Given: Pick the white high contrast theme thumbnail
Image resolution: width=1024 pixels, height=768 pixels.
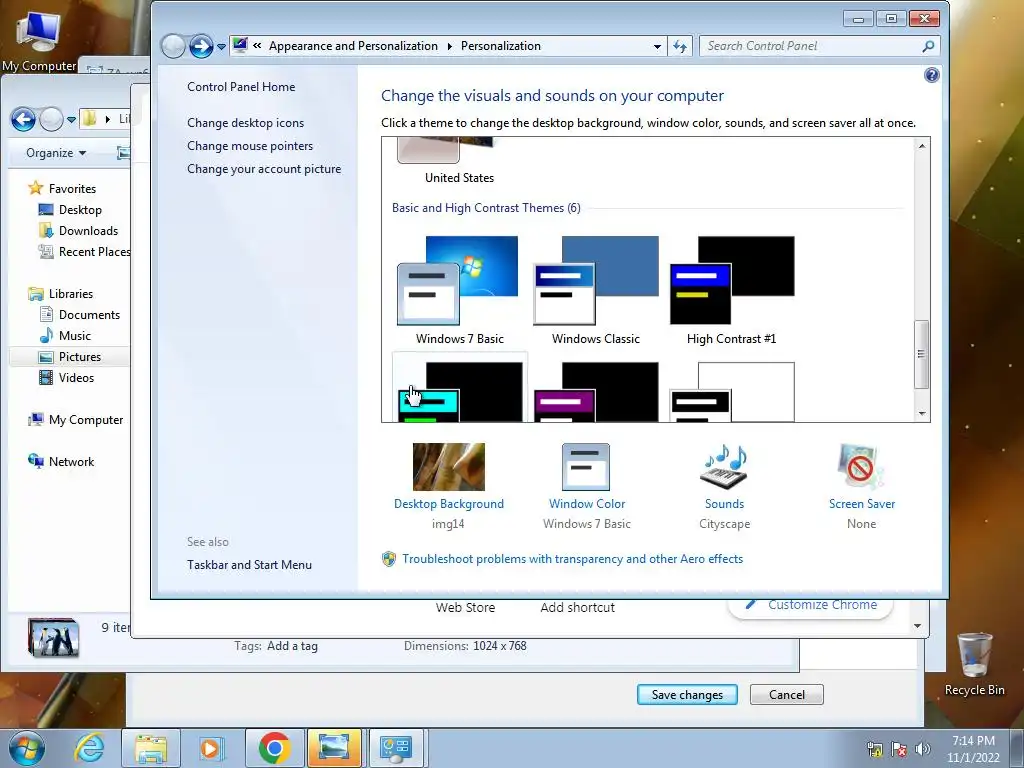Looking at the screenshot, I should point(732,391).
